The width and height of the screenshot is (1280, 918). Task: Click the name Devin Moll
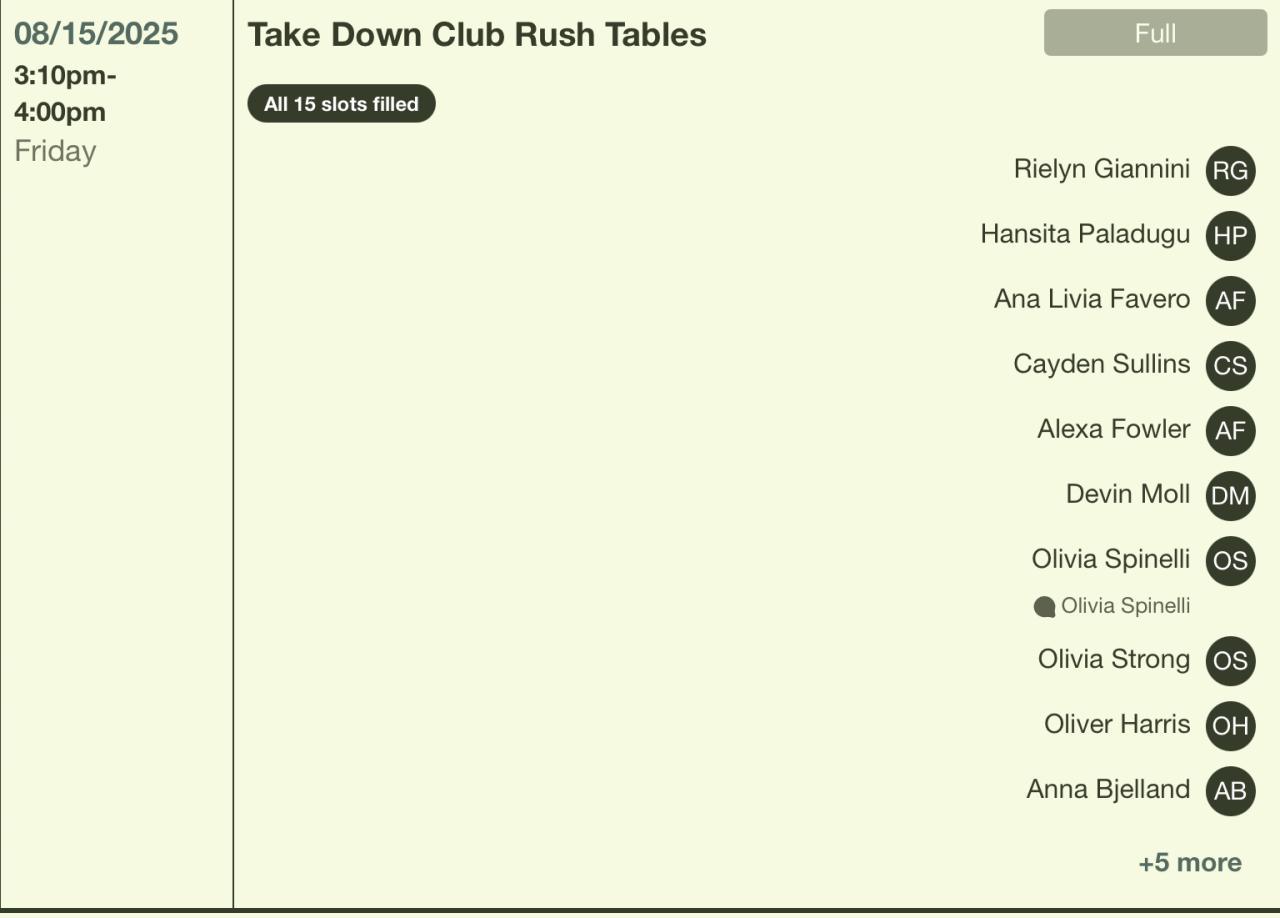click(x=1128, y=494)
